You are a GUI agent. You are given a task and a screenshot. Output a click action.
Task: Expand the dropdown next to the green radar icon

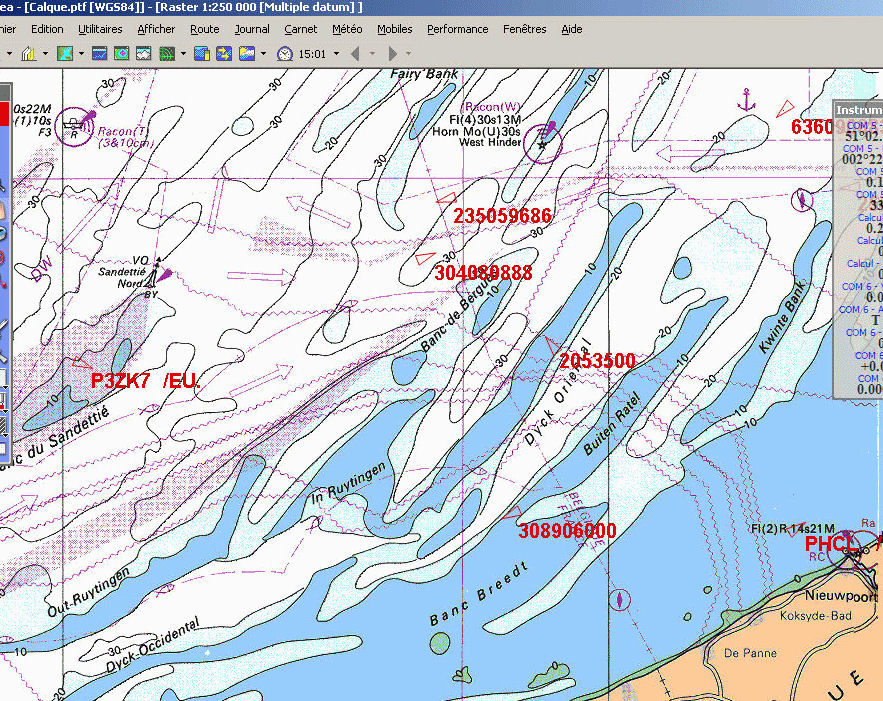[x=184, y=53]
